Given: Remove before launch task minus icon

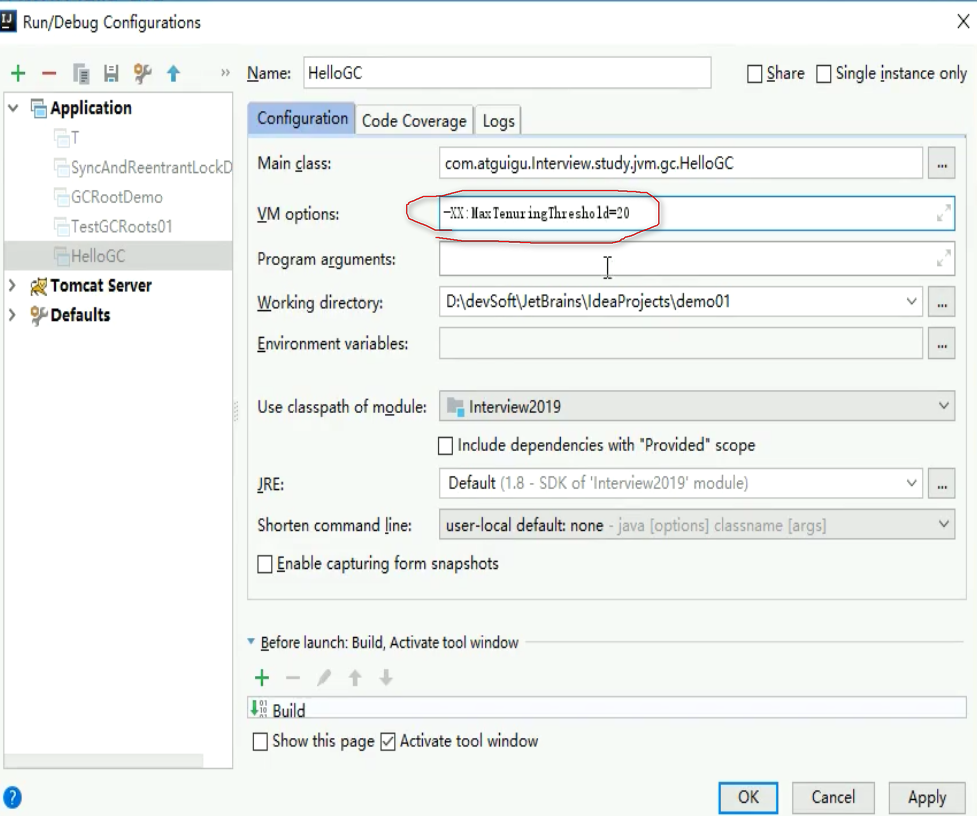Looking at the screenshot, I should pos(293,677).
